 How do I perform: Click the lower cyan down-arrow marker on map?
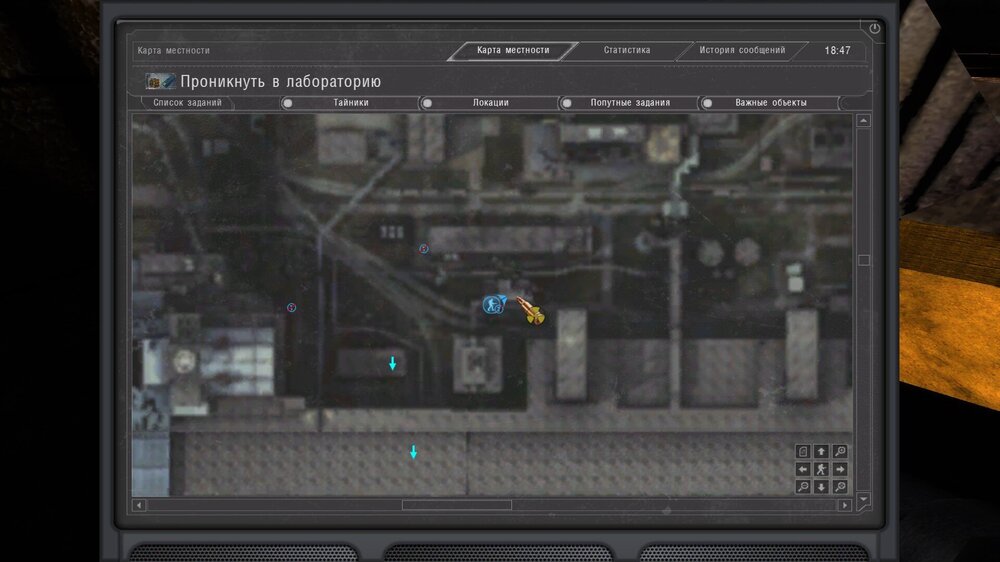413,452
